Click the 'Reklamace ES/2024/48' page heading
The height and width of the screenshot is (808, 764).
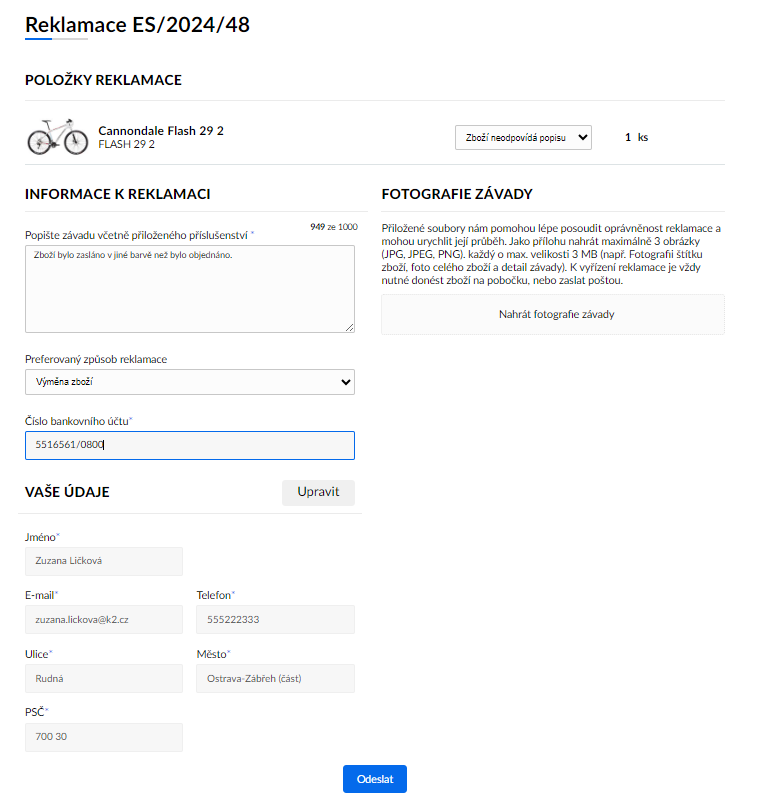[137, 25]
